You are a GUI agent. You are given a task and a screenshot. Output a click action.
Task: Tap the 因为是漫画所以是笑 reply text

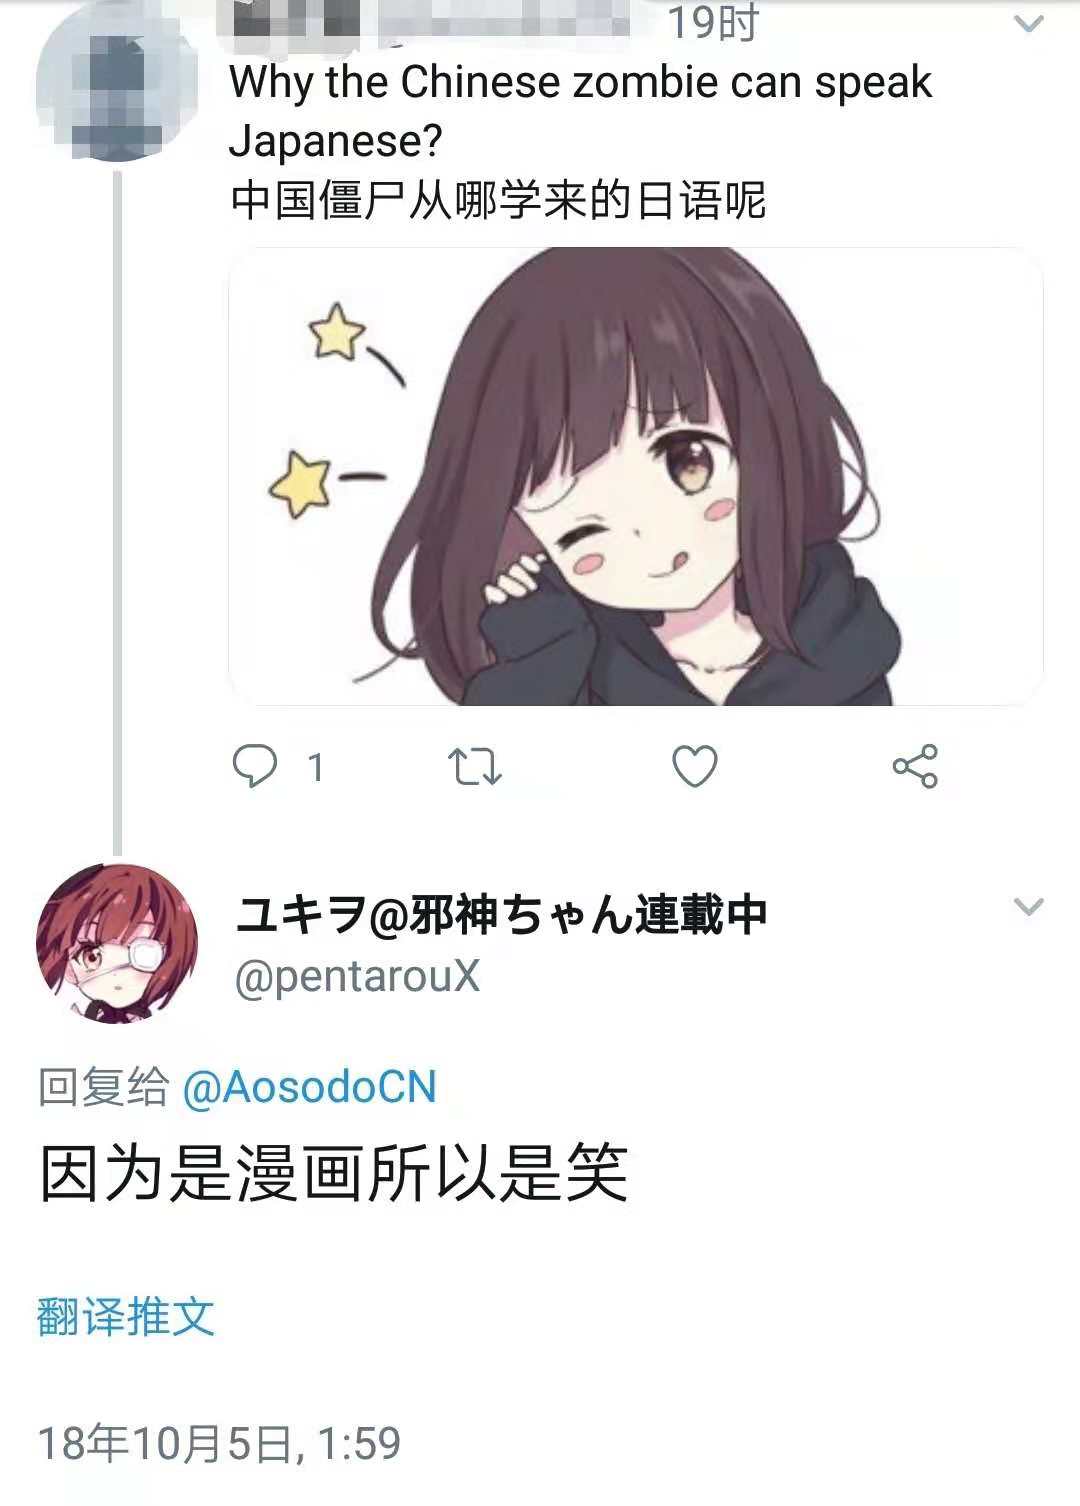coord(334,1173)
